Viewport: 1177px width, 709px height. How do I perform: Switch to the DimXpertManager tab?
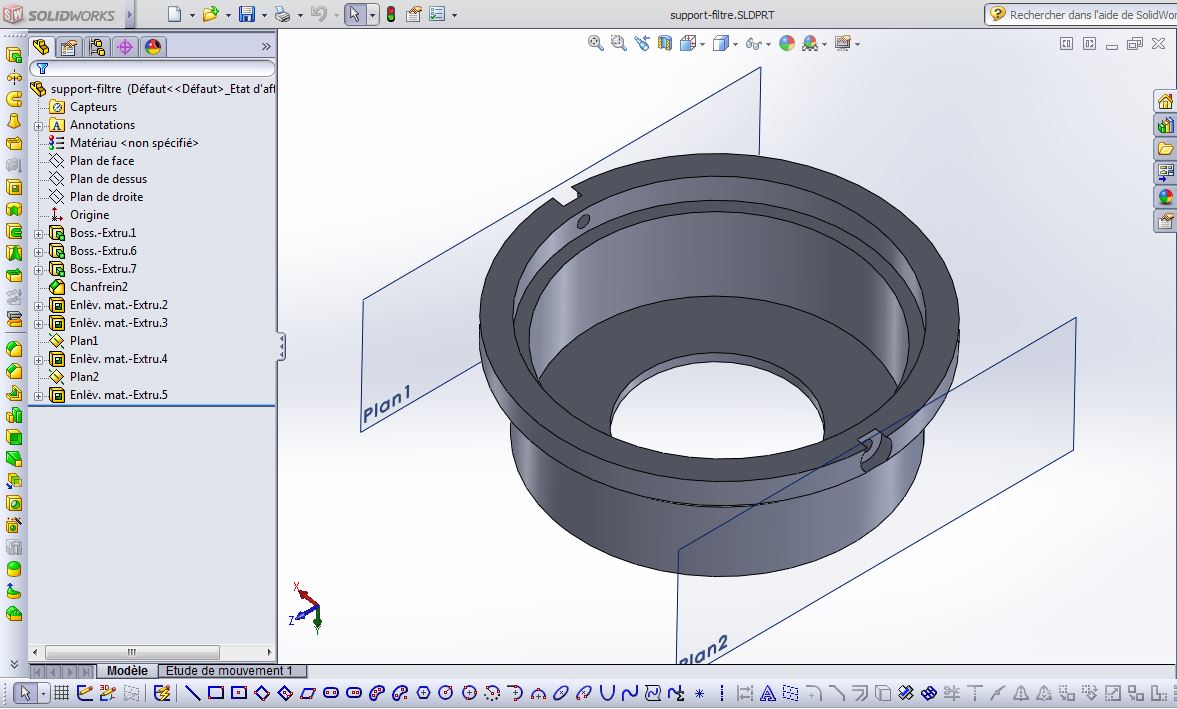(x=125, y=47)
